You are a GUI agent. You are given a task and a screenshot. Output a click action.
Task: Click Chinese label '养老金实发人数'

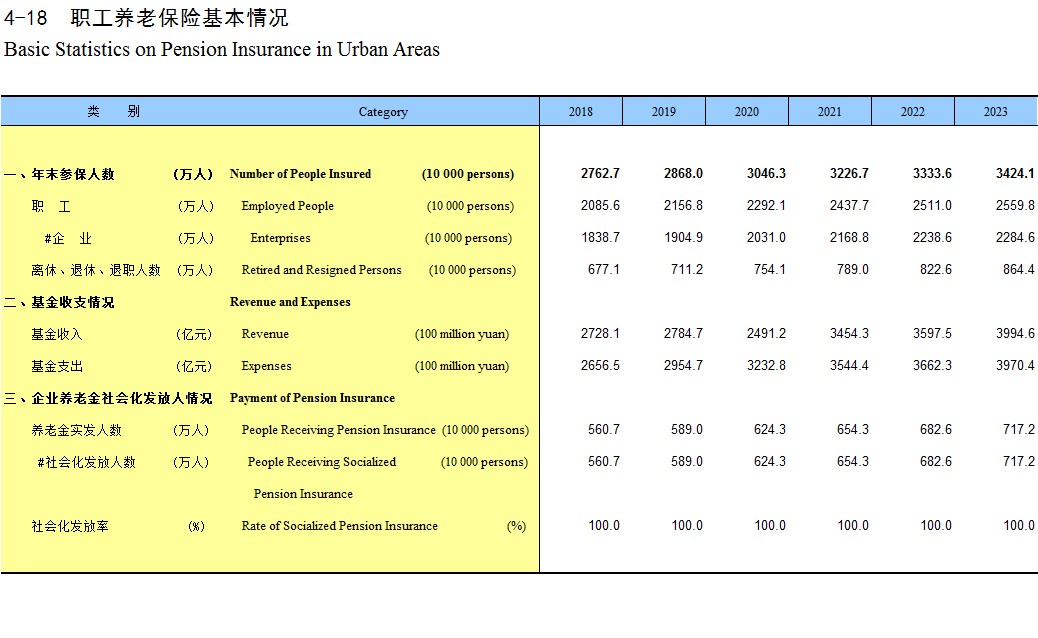(77, 430)
